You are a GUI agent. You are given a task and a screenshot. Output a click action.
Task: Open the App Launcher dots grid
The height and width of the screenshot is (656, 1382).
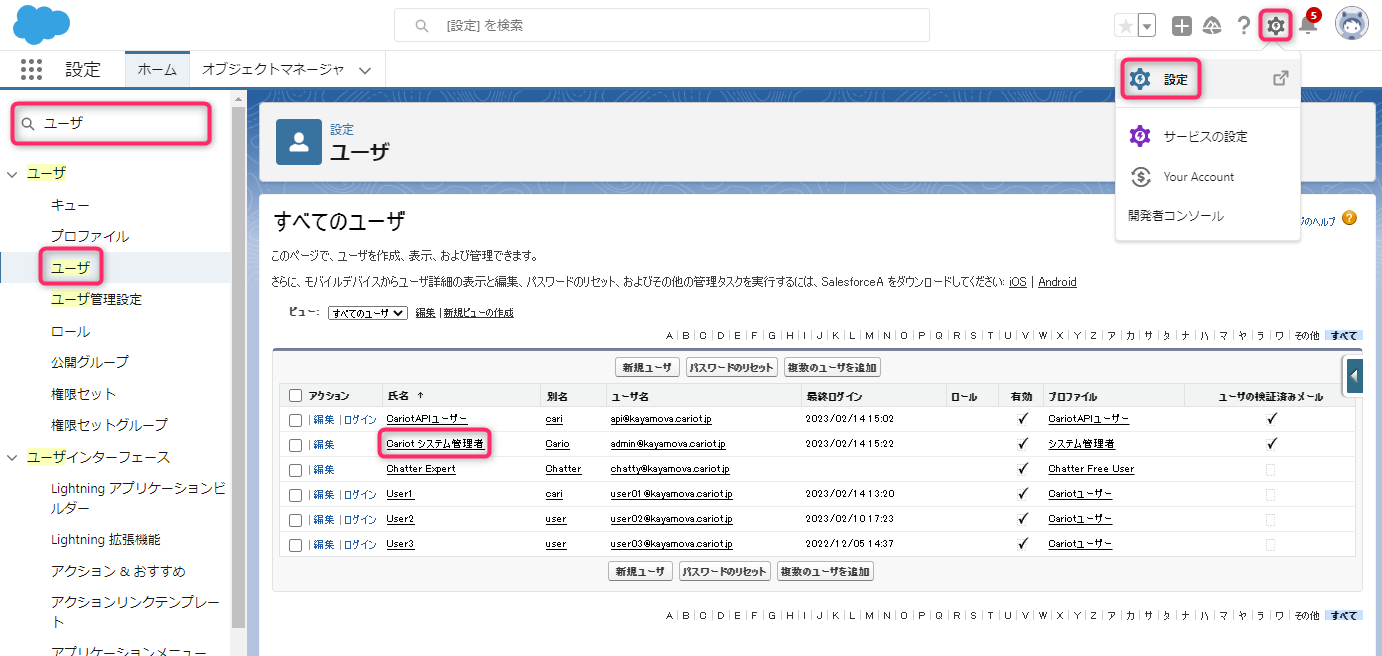[x=31, y=69]
